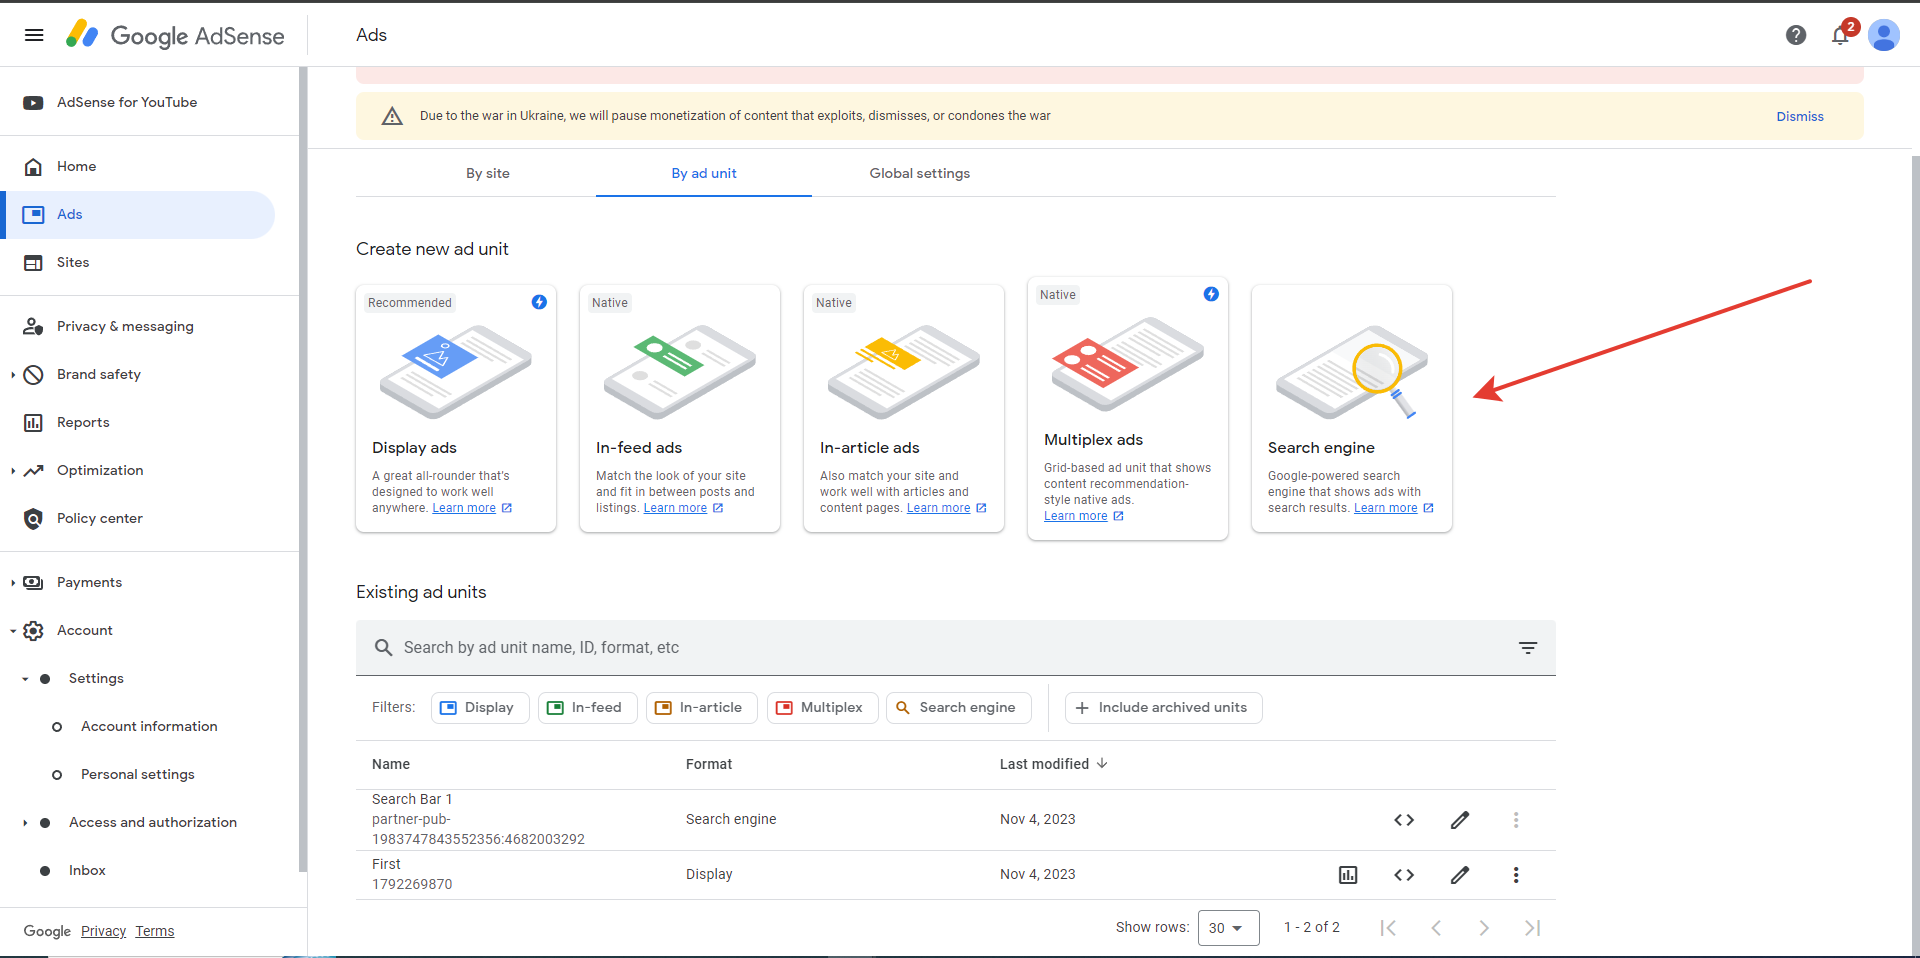Sort by the Last modified column
1920x958 pixels.
[1054, 764]
